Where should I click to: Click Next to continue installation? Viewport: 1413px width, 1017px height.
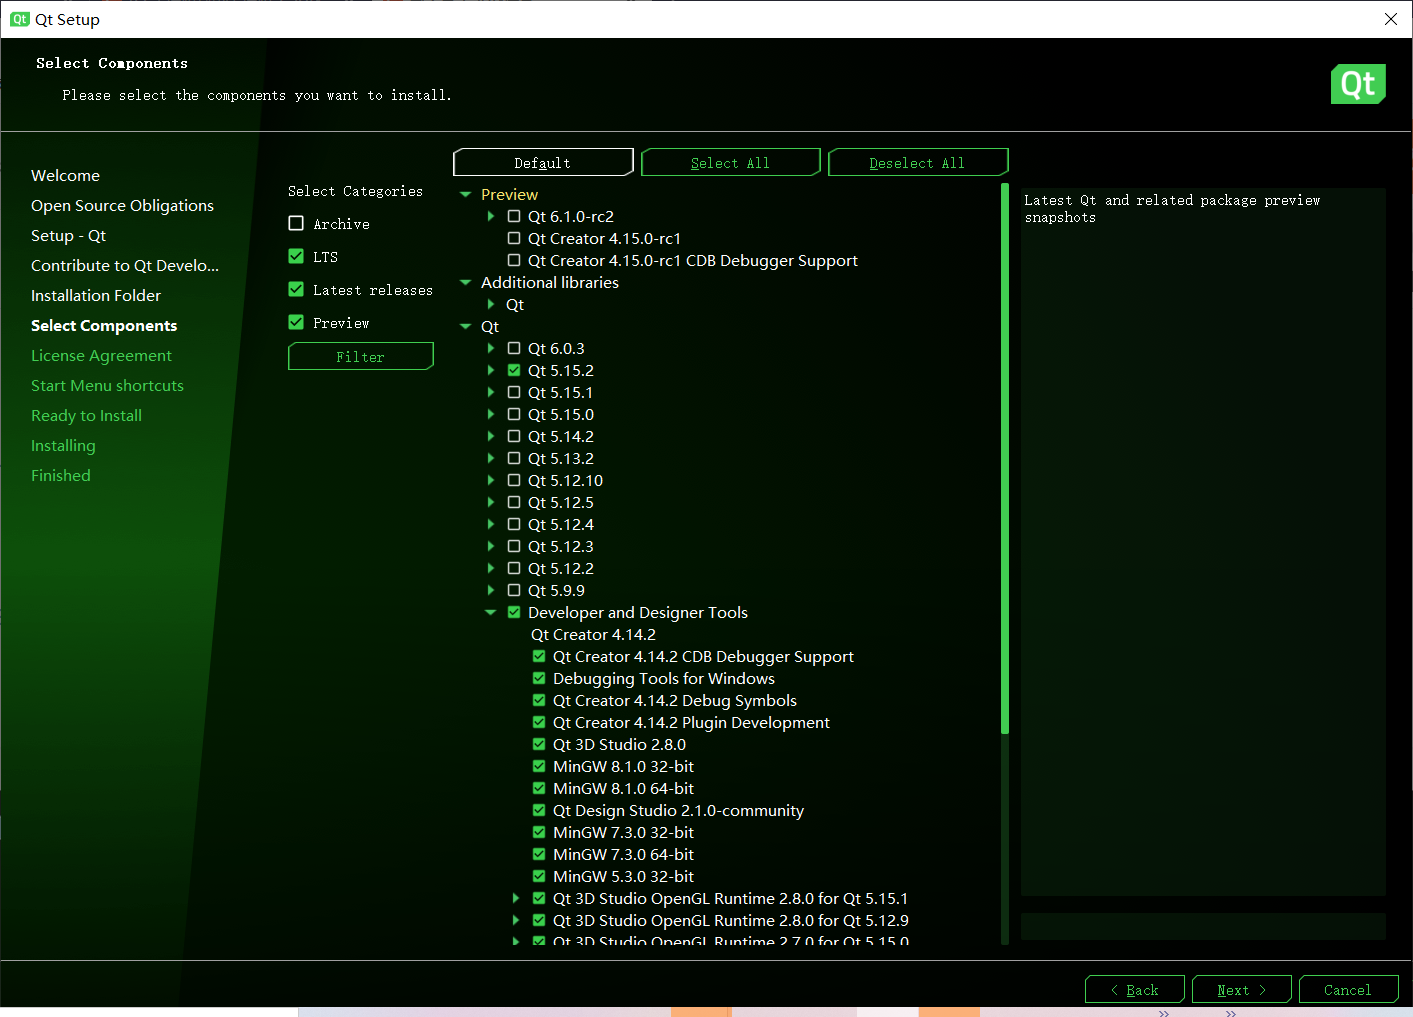[x=1242, y=989]
